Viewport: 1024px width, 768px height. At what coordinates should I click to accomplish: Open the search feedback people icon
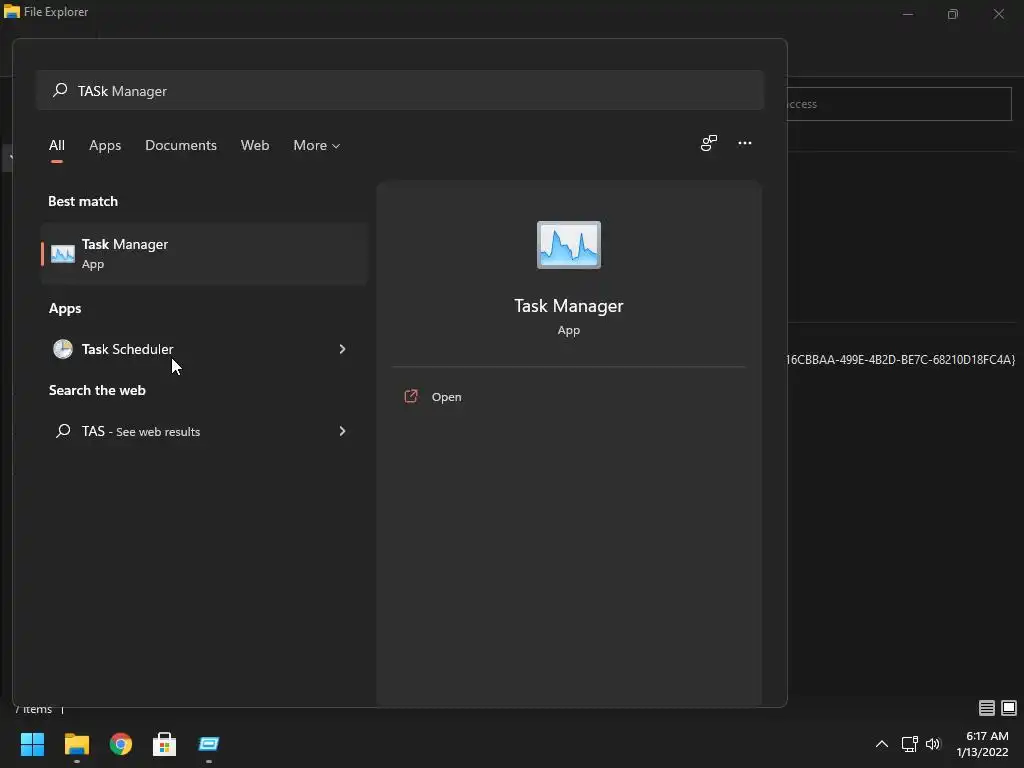(x=709, y=143)
